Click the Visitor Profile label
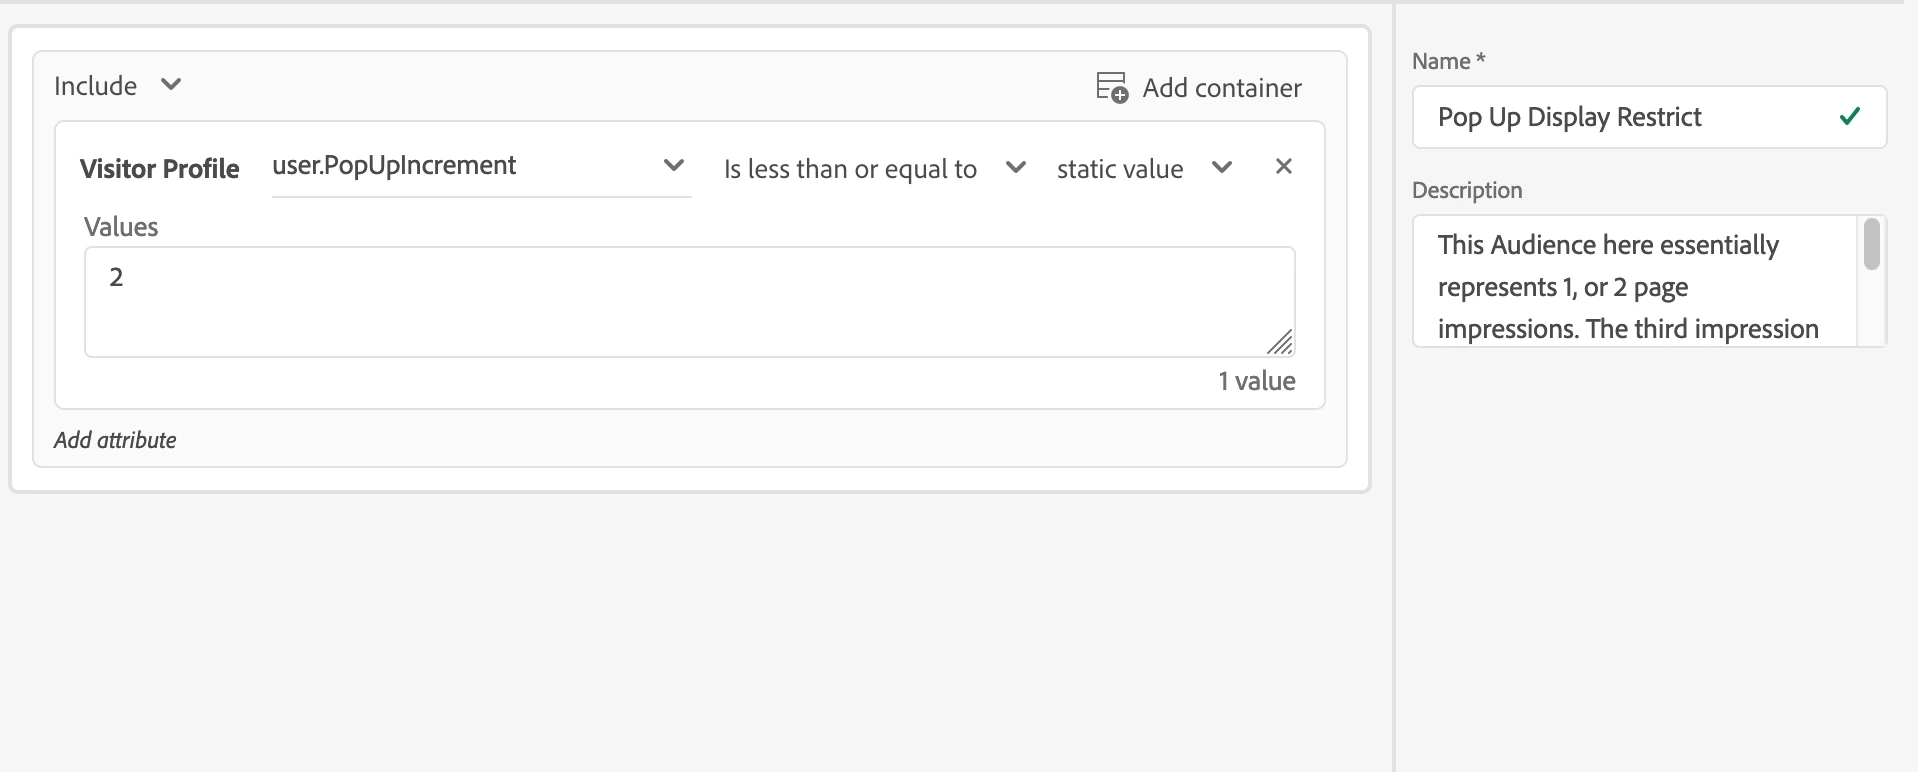This screenshot has height=772, width=1918. (x=160, y=169)
